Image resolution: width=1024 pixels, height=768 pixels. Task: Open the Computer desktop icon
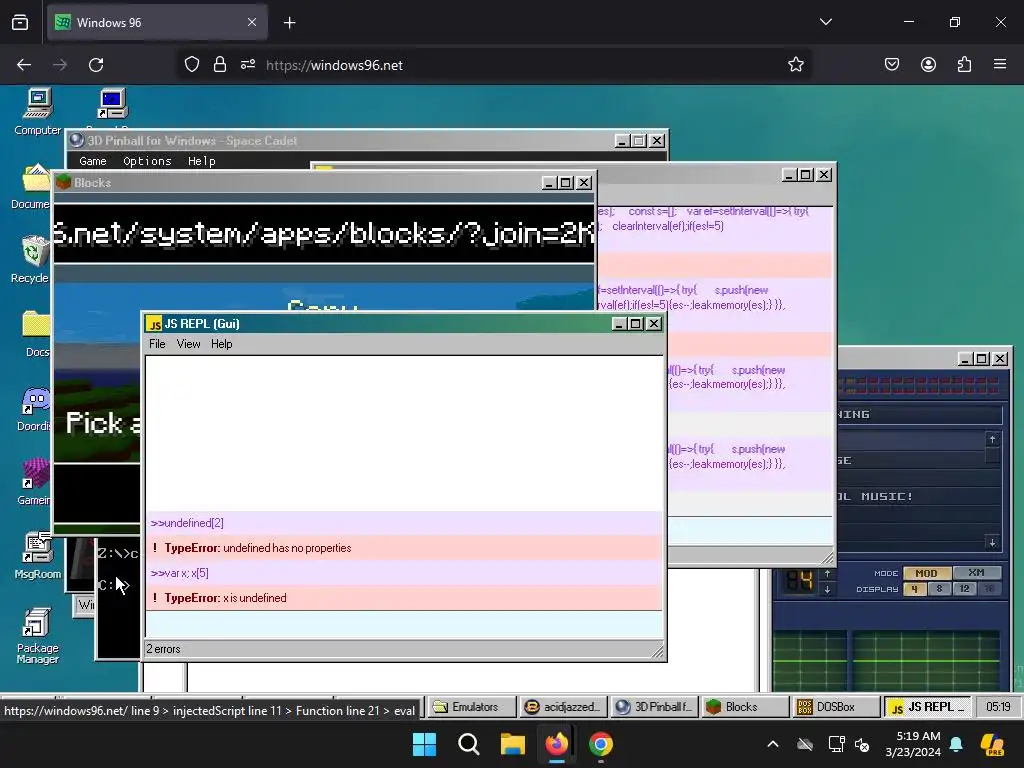tap(38, 111)
